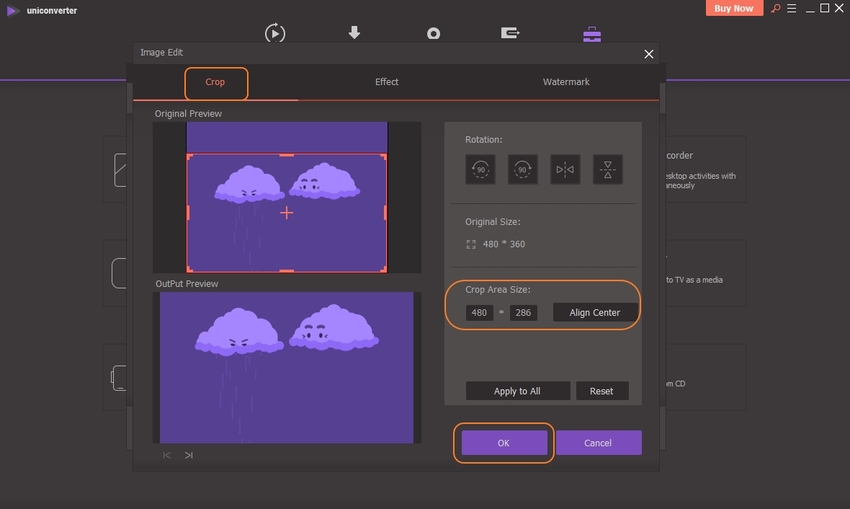Flip the image vertically
Image resolution: width=850 pixels, height=509 pixels.
pyautogui.click(x=607, y=169)
